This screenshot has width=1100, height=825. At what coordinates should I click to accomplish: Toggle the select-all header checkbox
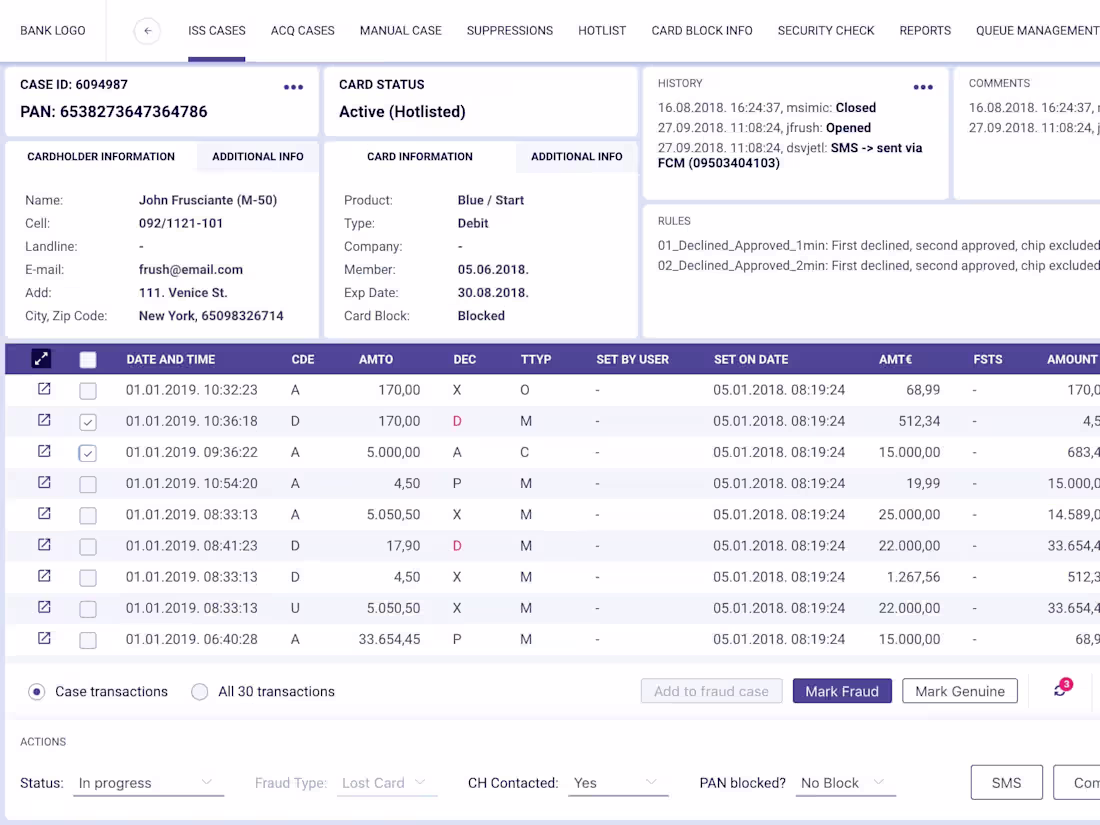point(88,360)
